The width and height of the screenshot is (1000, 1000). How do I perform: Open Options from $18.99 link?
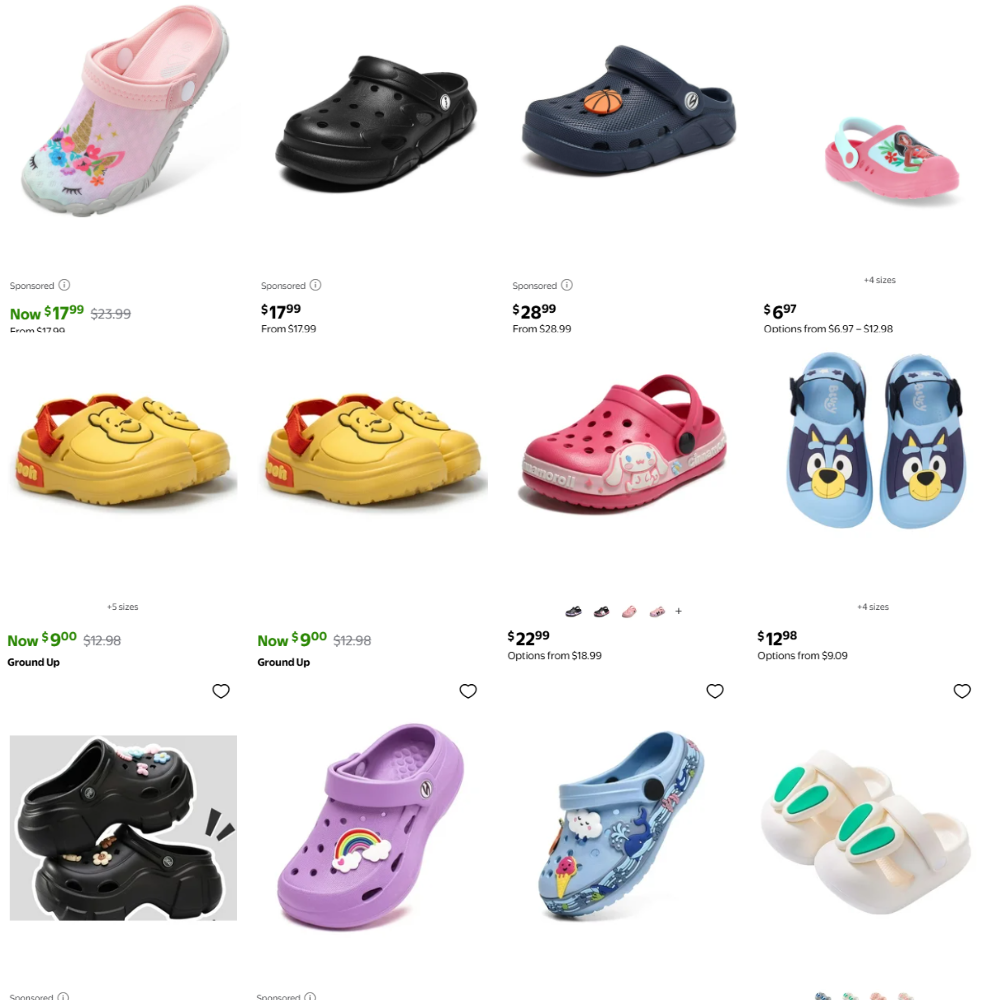pos(554,656)
